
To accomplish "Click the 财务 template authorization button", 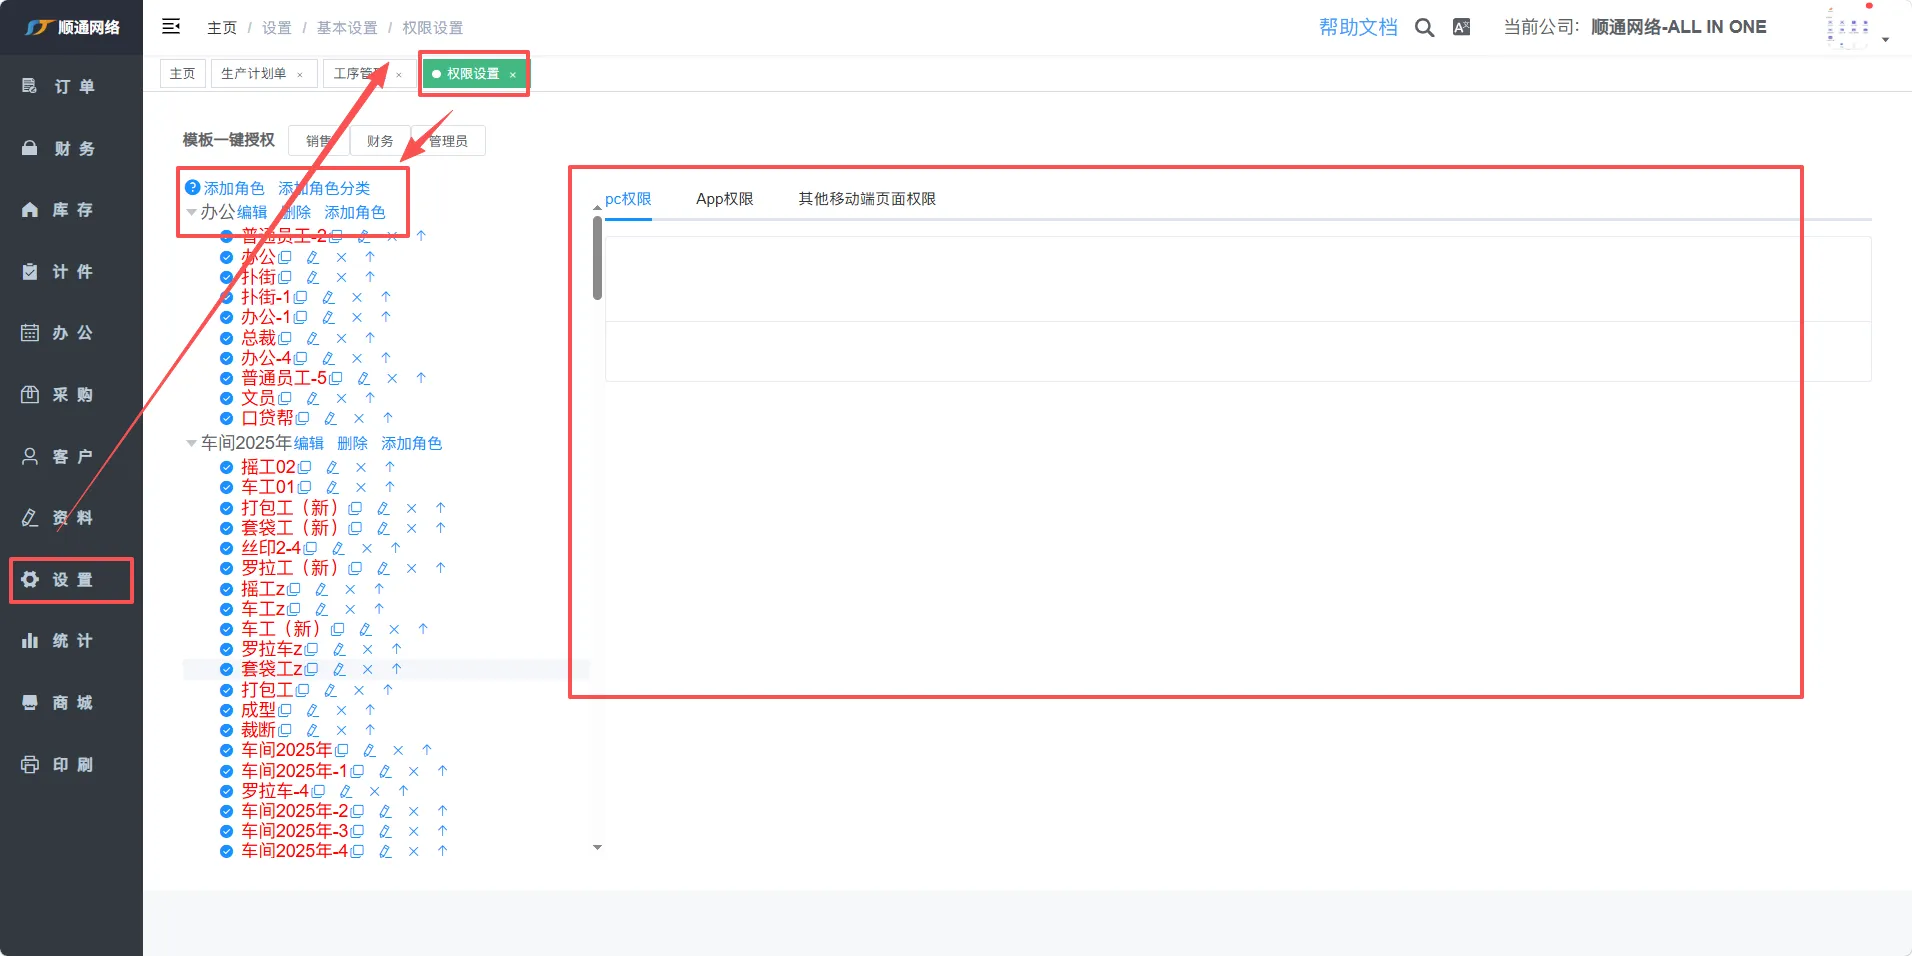I will point(380,141).
